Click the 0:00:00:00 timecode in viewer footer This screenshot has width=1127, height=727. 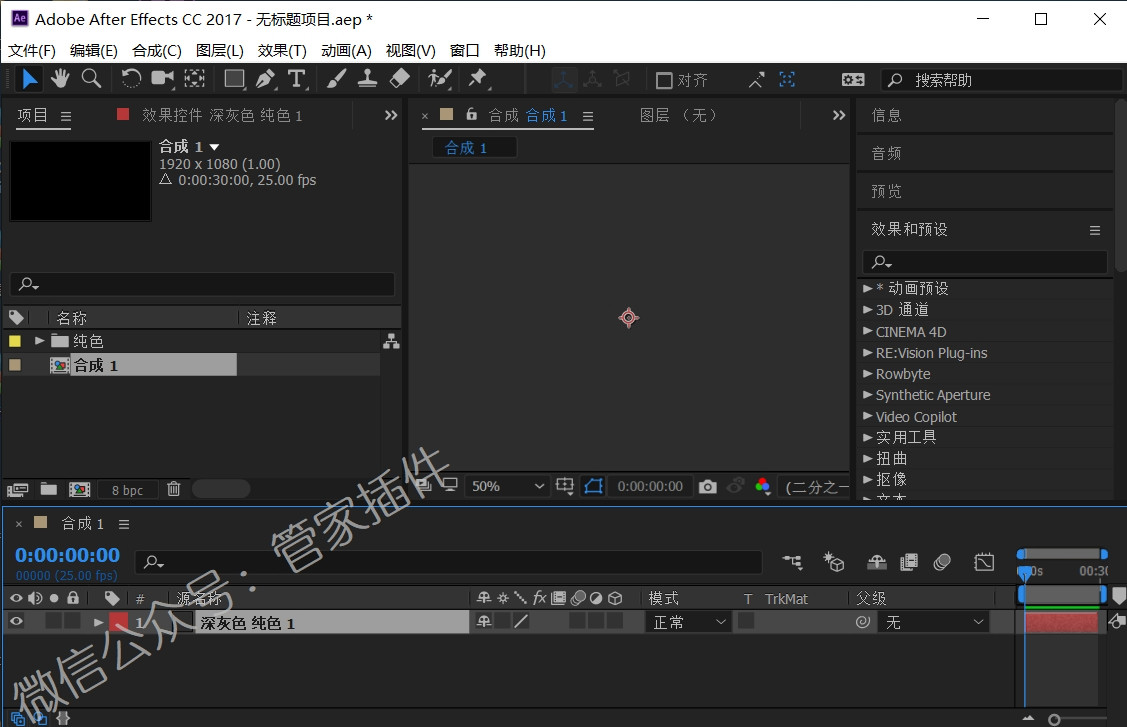pos(650,487)
